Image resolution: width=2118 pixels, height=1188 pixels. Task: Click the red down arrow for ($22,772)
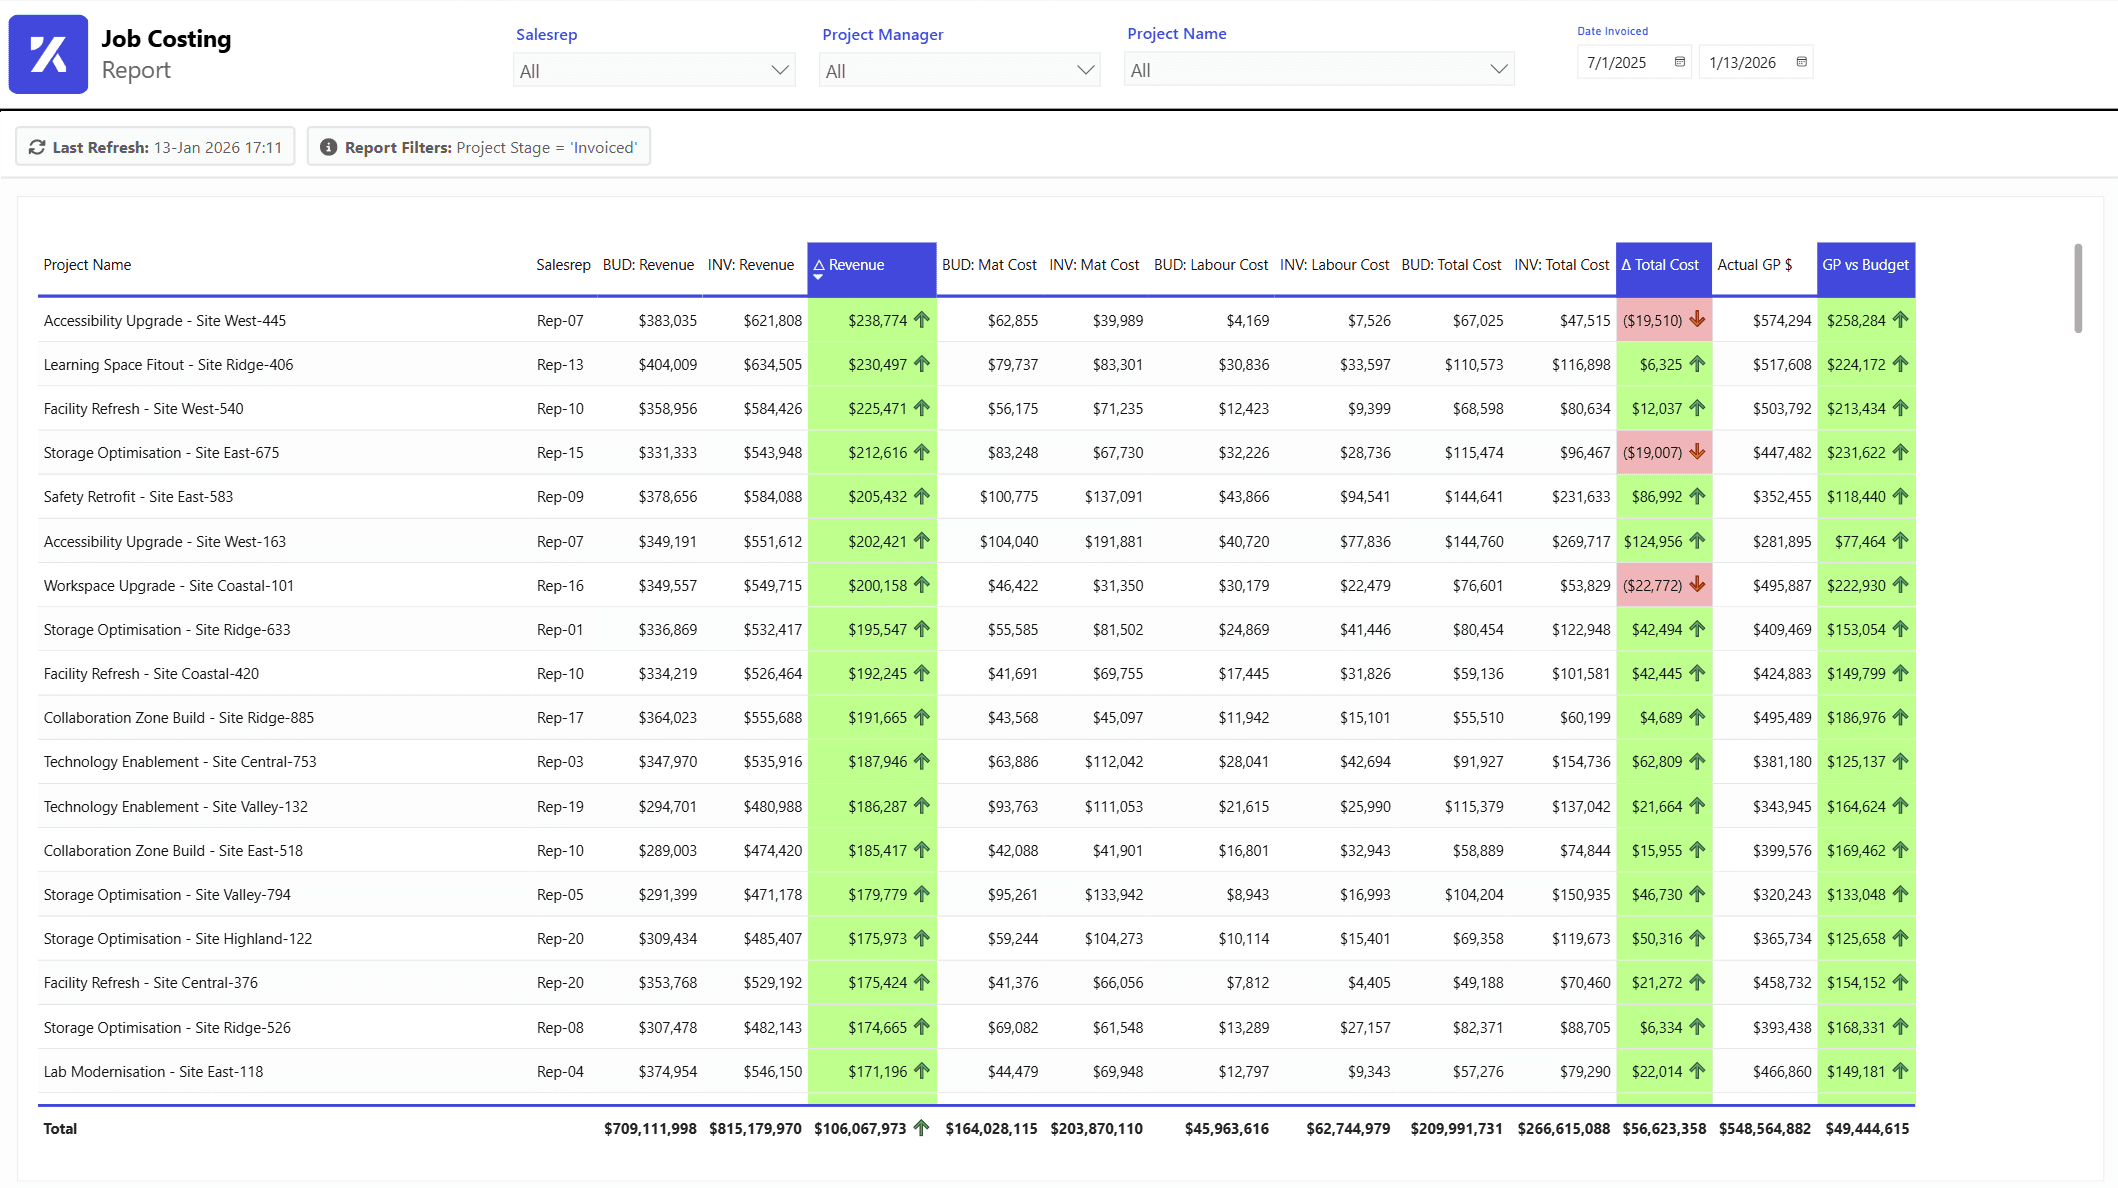(x=1697, y=585)
